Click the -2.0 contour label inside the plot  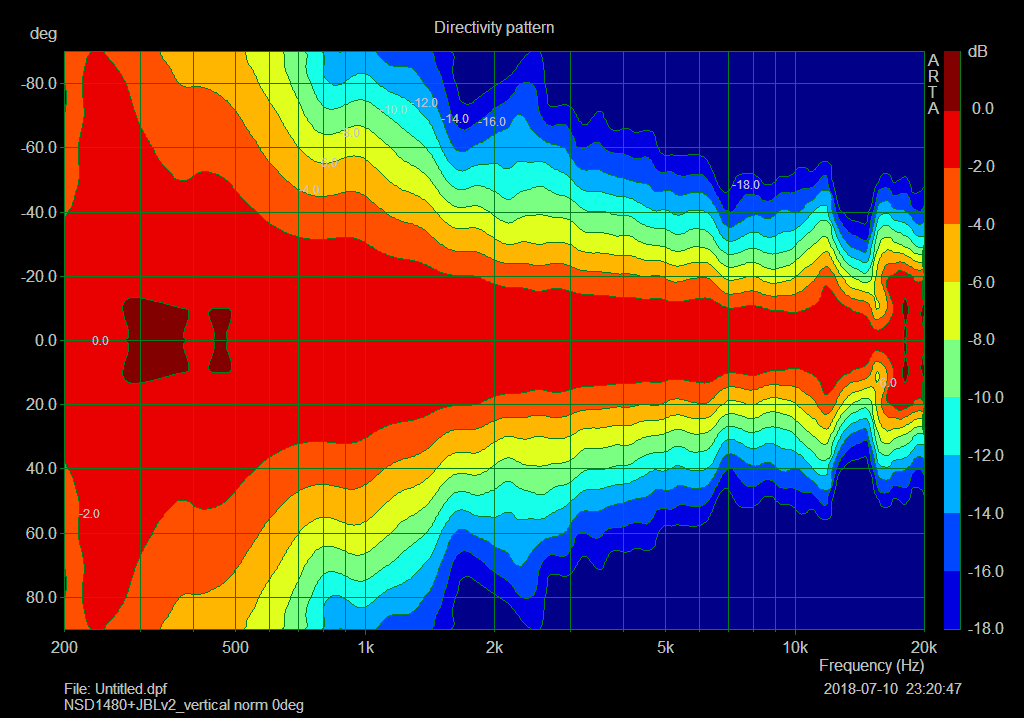89,514
